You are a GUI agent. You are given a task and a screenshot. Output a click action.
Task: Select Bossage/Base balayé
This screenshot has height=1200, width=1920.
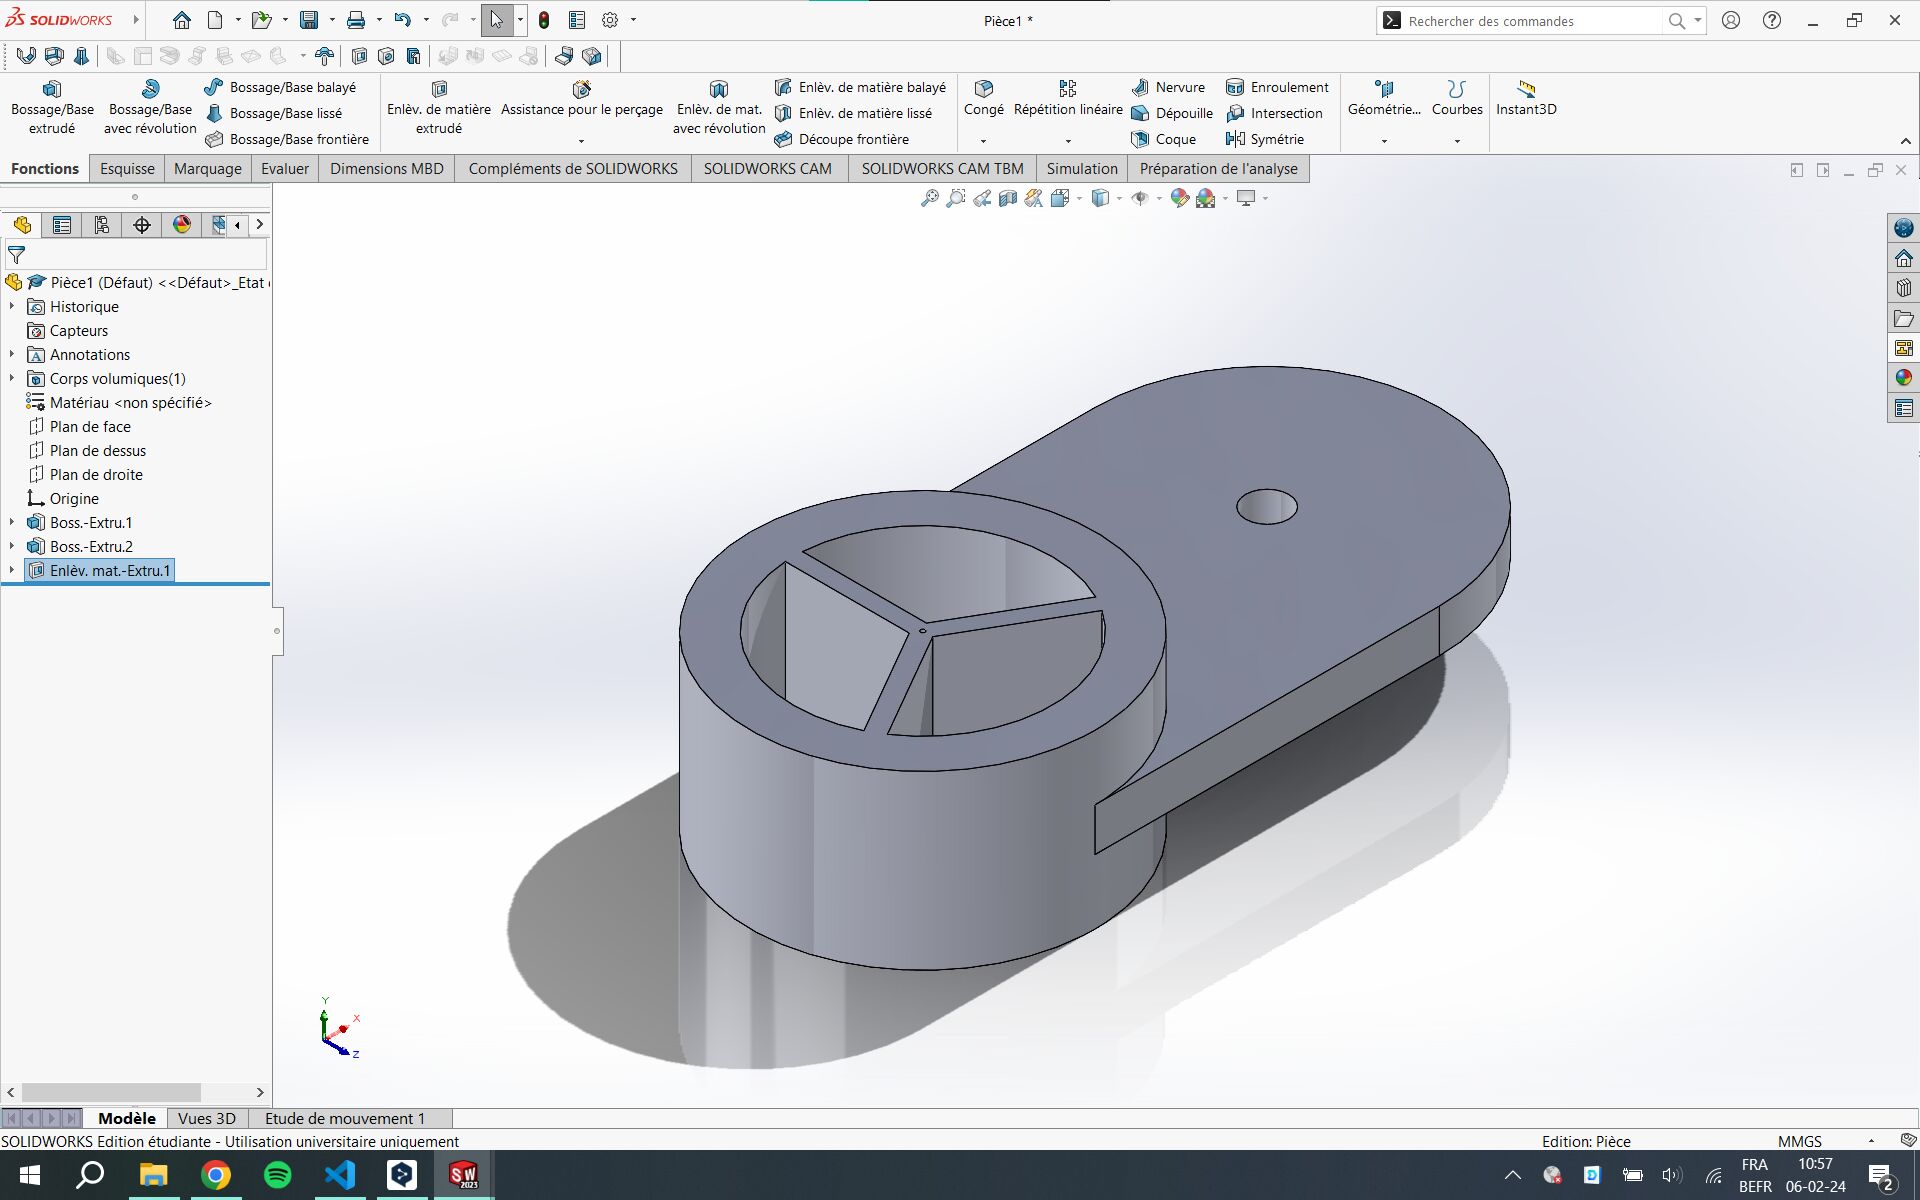[280, 87]
